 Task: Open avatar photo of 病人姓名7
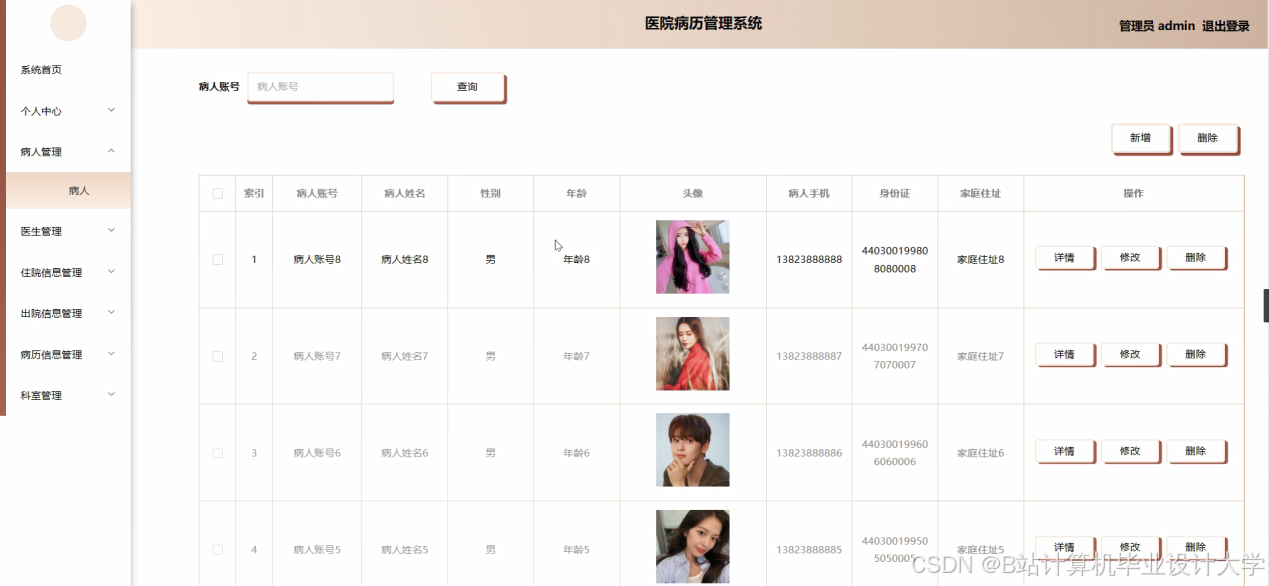pos(692,354)
